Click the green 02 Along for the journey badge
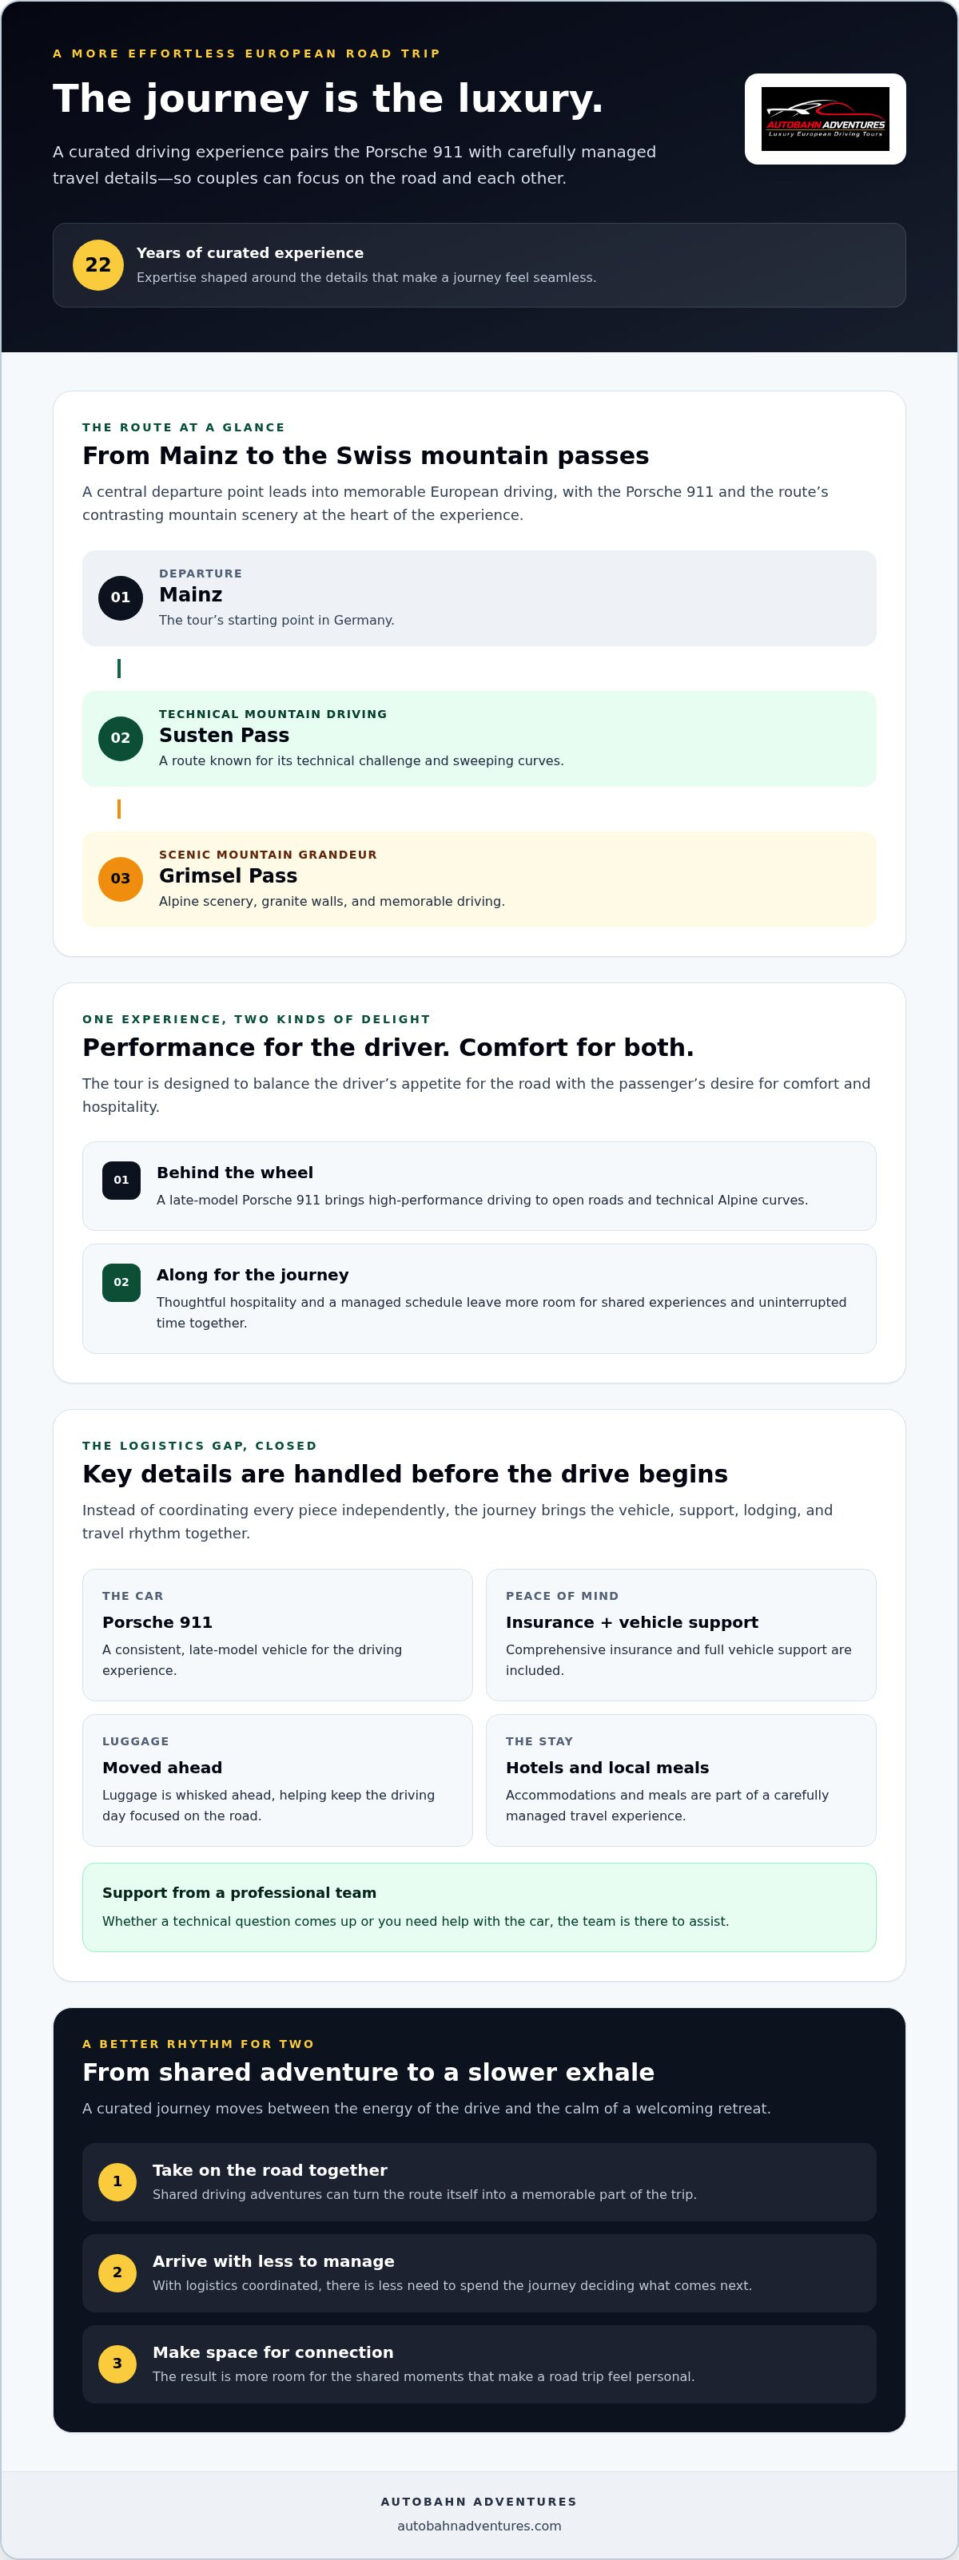The image size is (959, 2560). click(x=121, y=1282)
